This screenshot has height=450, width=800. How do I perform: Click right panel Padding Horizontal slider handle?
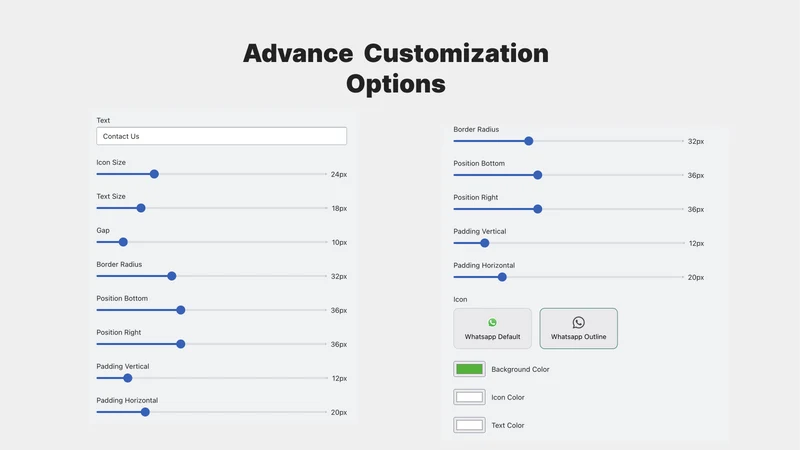503,277
